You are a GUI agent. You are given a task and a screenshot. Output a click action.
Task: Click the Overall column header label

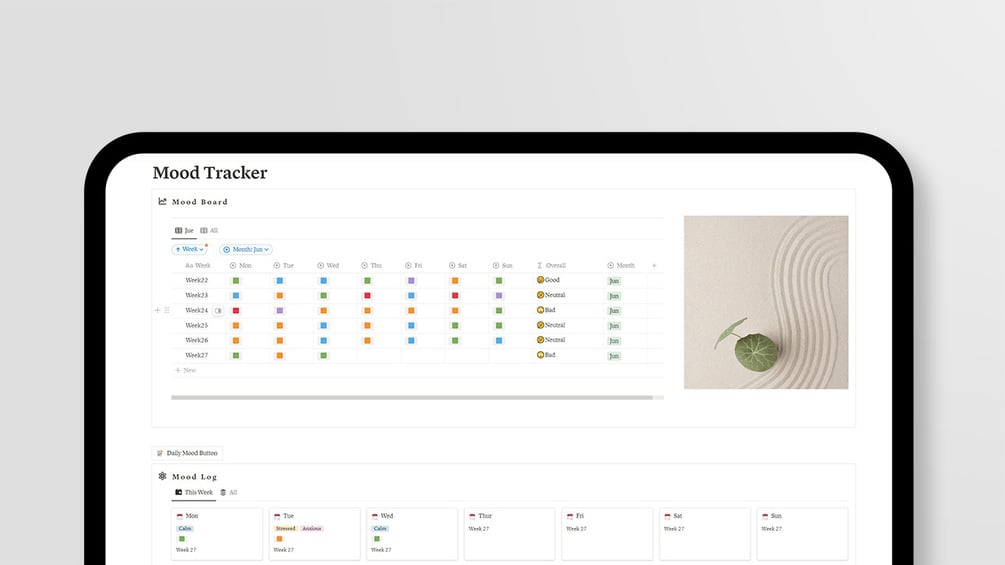(x=556, y=265)
